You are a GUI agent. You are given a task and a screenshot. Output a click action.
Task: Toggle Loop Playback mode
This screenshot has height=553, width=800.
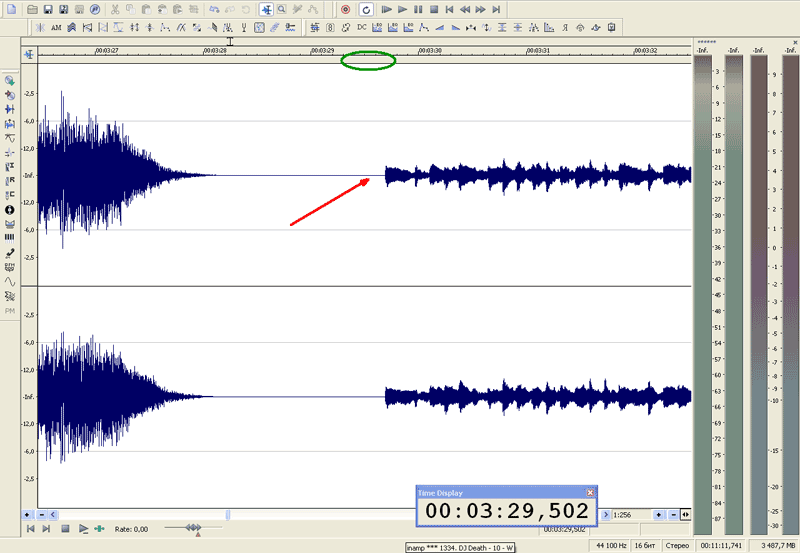pos(366,8)
